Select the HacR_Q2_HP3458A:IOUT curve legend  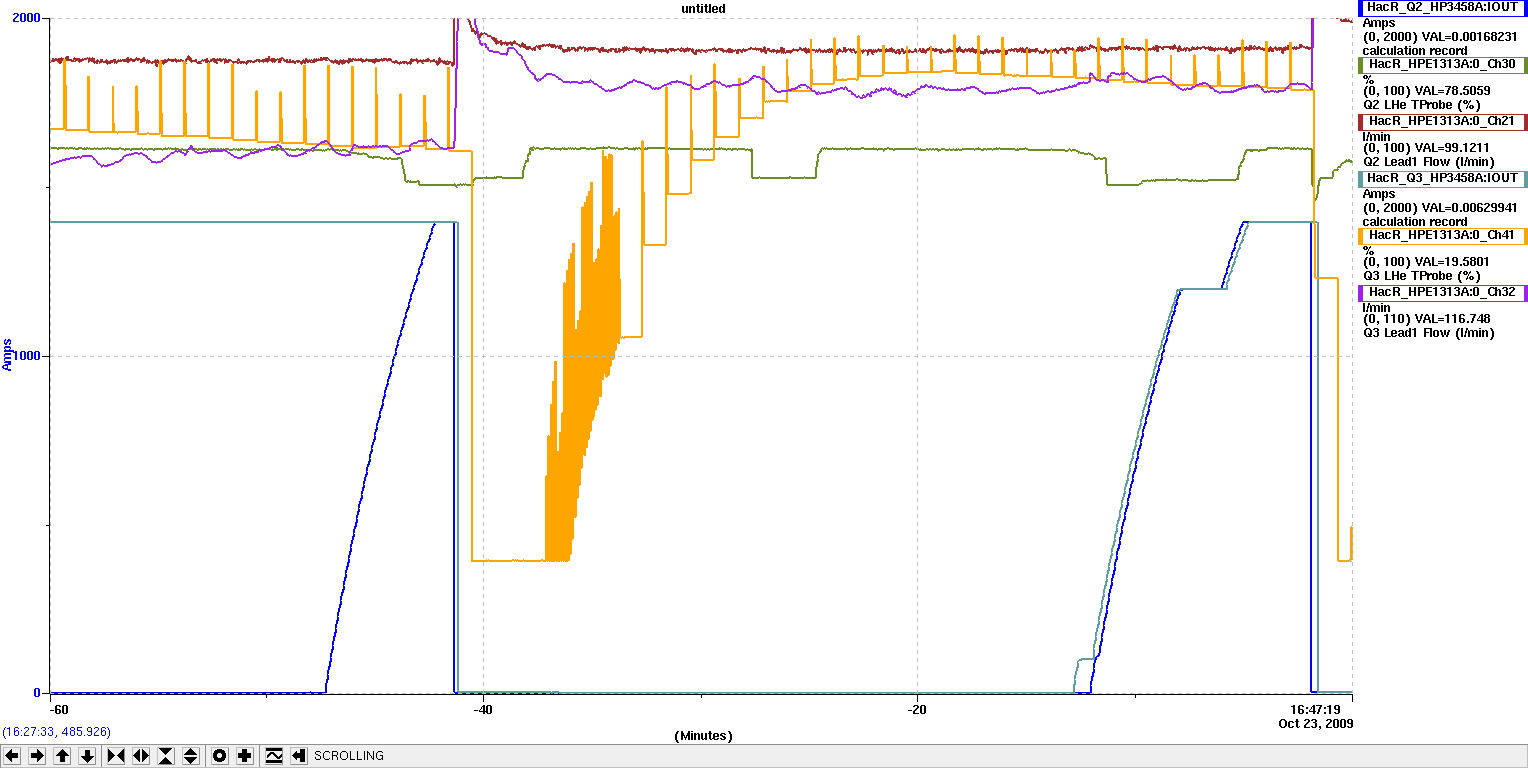pos(1442,7)
